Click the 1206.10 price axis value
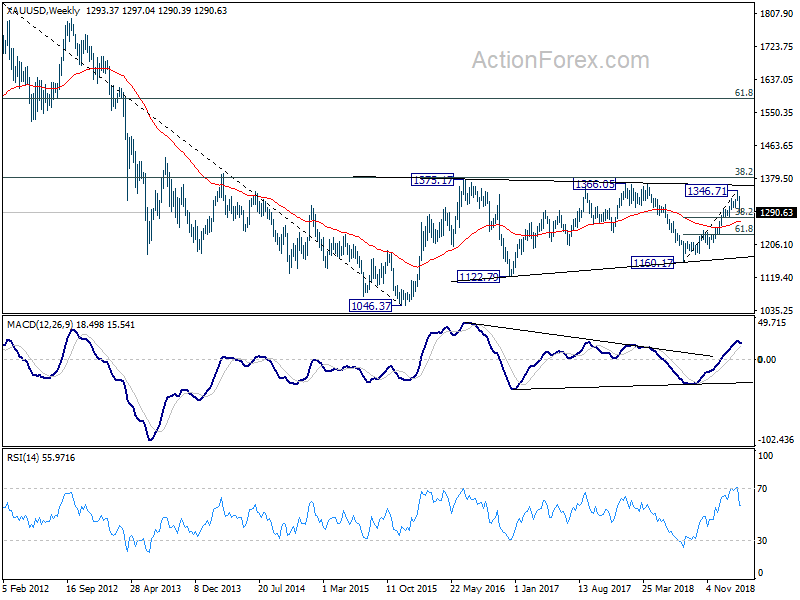800x600 pixels. pyautogui.click(x=777, y=244)
